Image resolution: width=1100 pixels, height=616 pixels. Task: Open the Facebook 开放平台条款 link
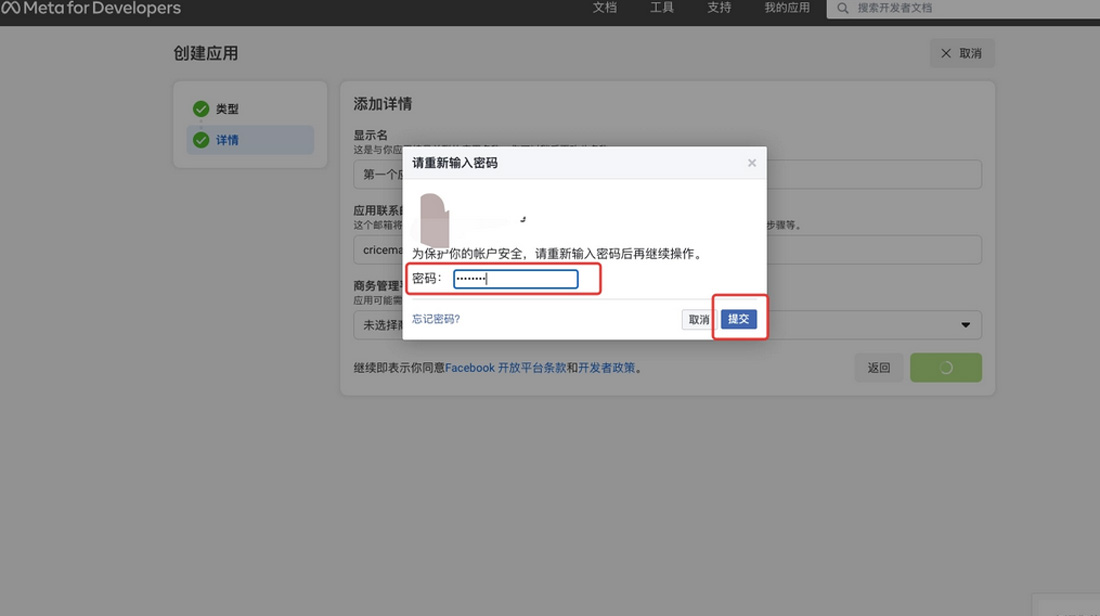coord(505,368)
